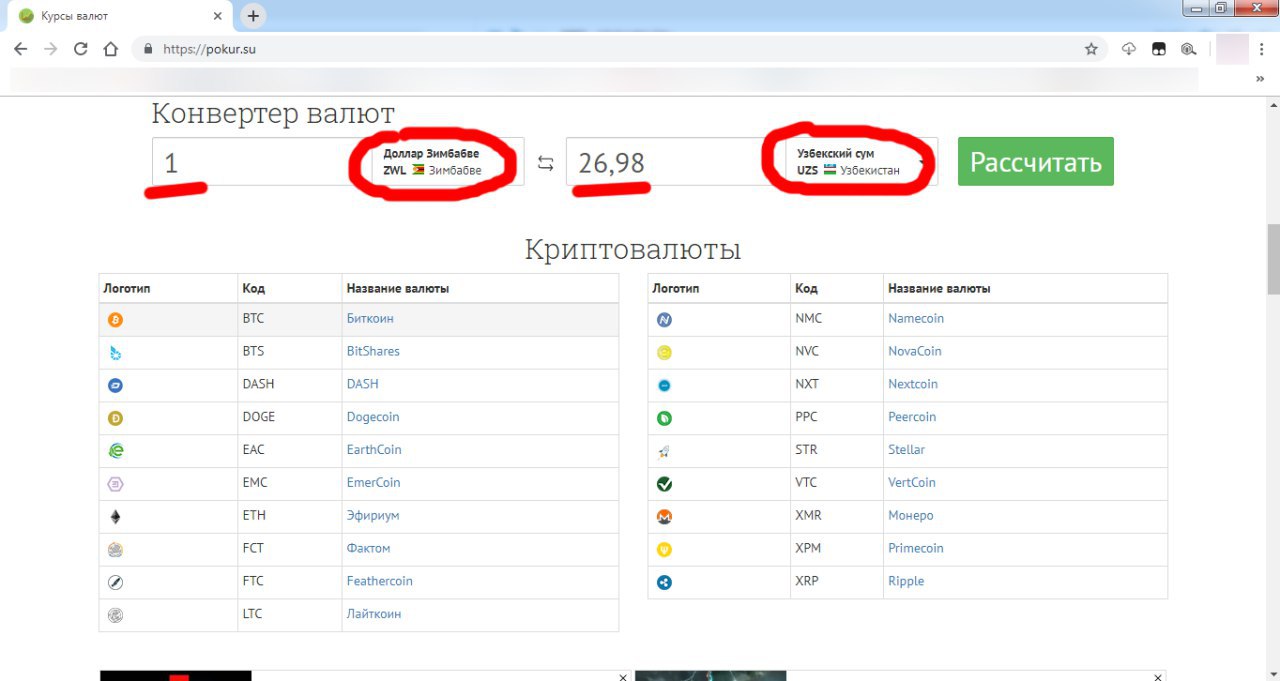Open the Zimbabwe dollar ZWL currency dropdown
Image resolution: width=1280 pixels, height=681 pixels.
[x=448, y=162]
